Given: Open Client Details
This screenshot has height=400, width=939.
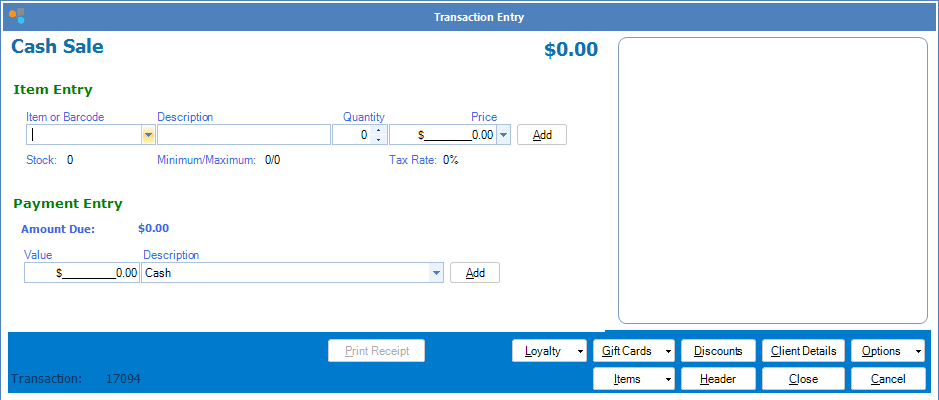Looking at the screenshot, I should tap(804, 351).
